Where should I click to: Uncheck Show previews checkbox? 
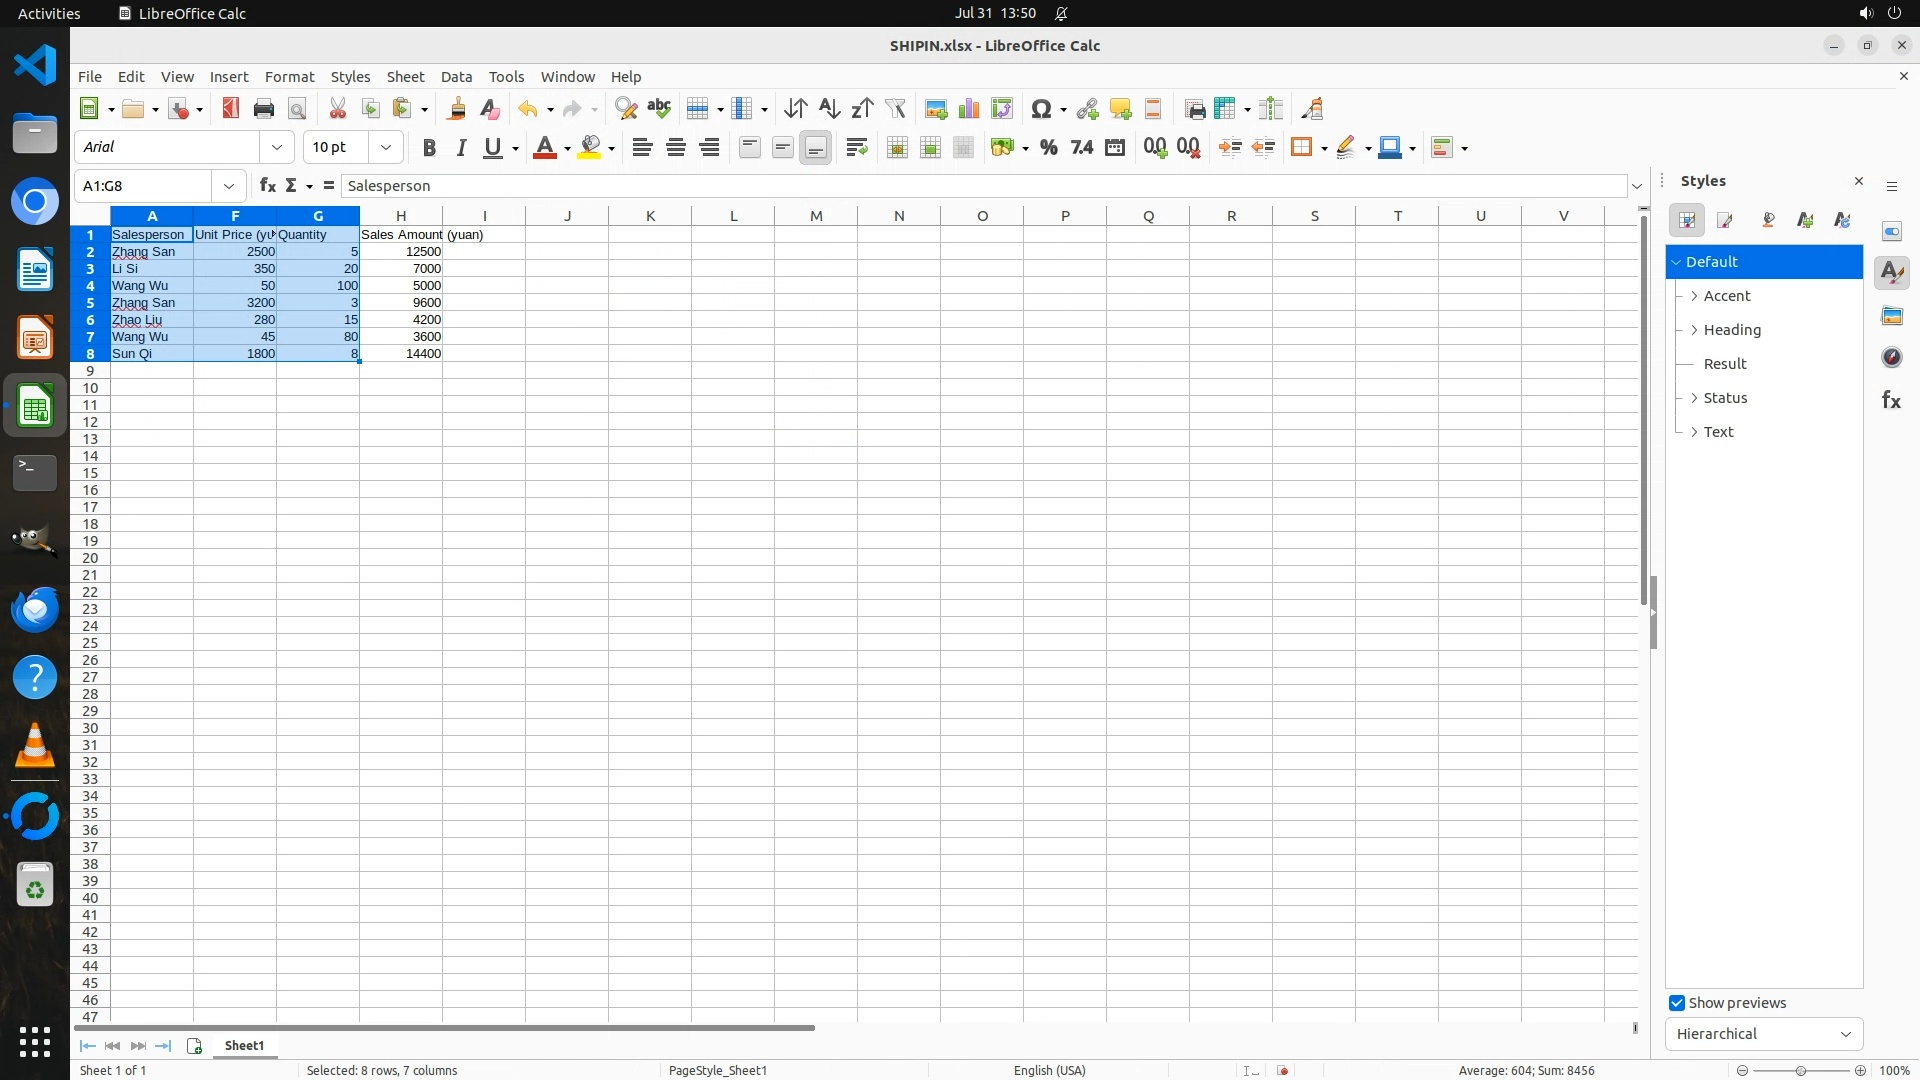point(1677,1003)
